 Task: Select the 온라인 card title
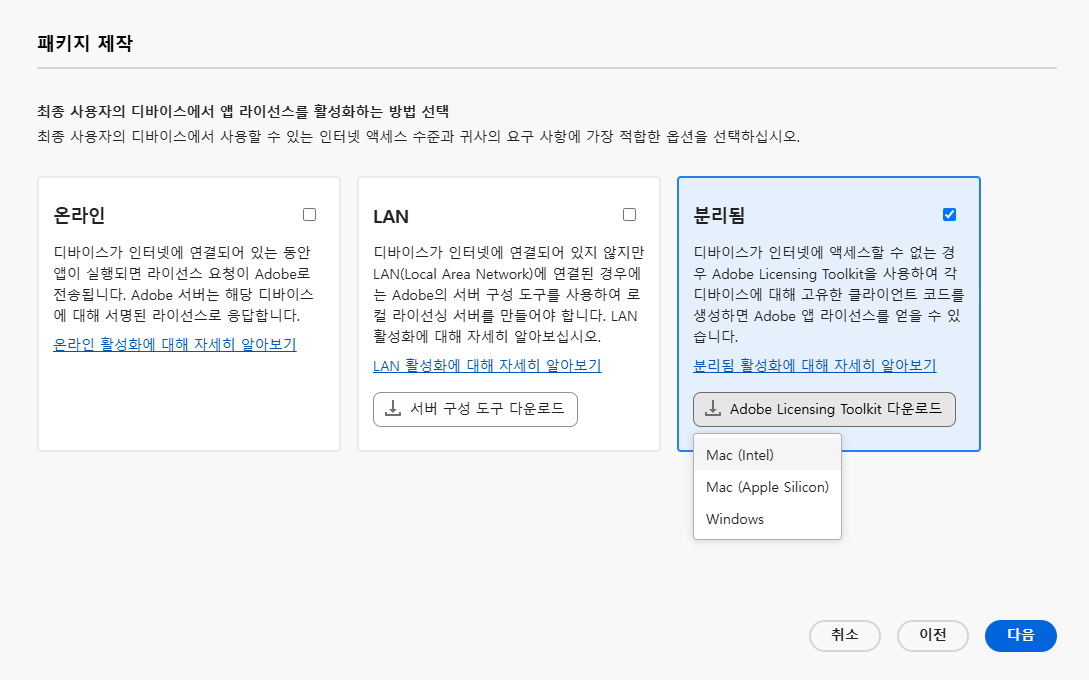(x=79, y=215)
